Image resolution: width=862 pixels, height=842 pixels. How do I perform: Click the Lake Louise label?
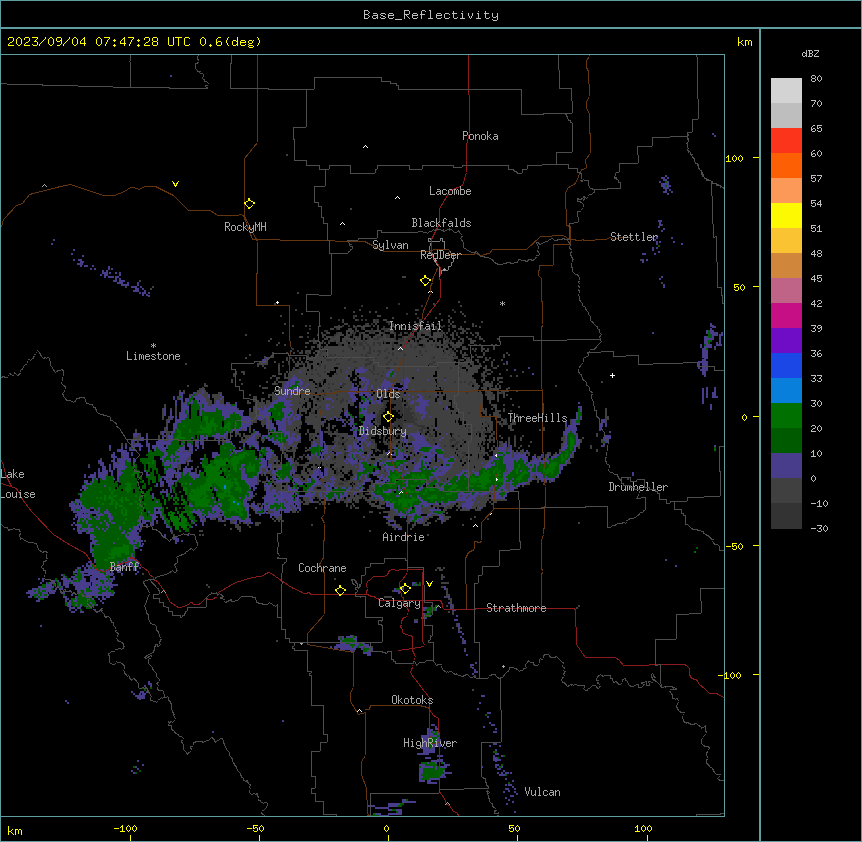coord(16,484)
